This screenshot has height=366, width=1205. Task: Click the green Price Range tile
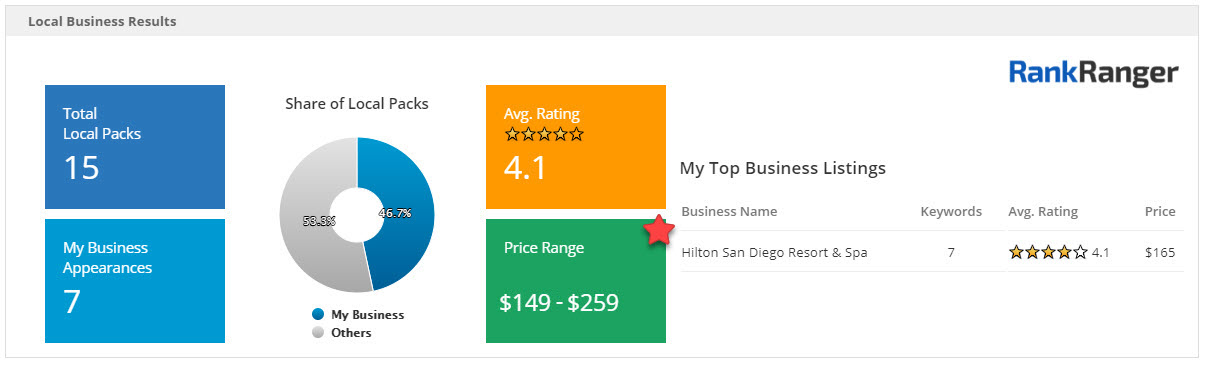(576, 281)
